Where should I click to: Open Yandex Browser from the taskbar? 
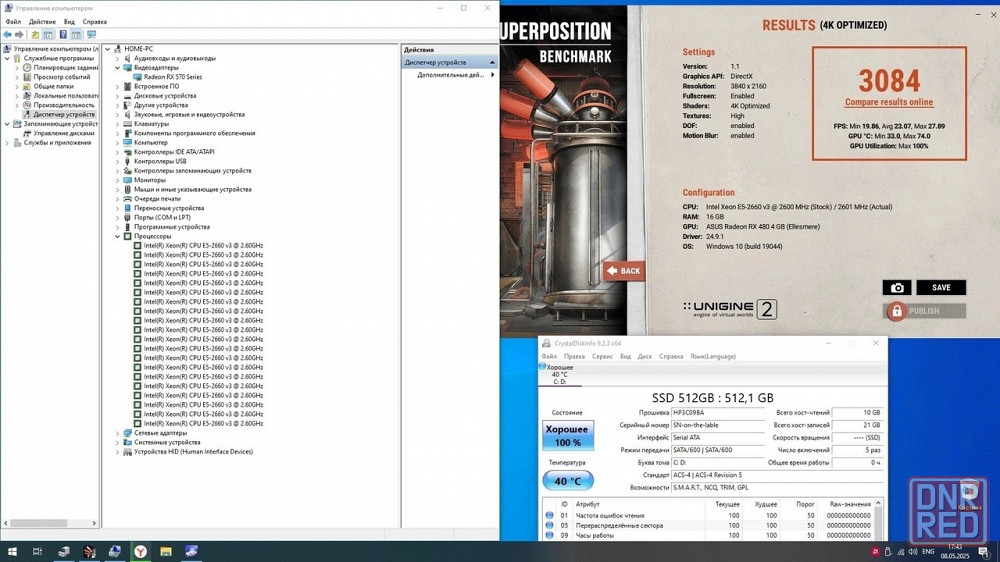(x=140, y=552)
